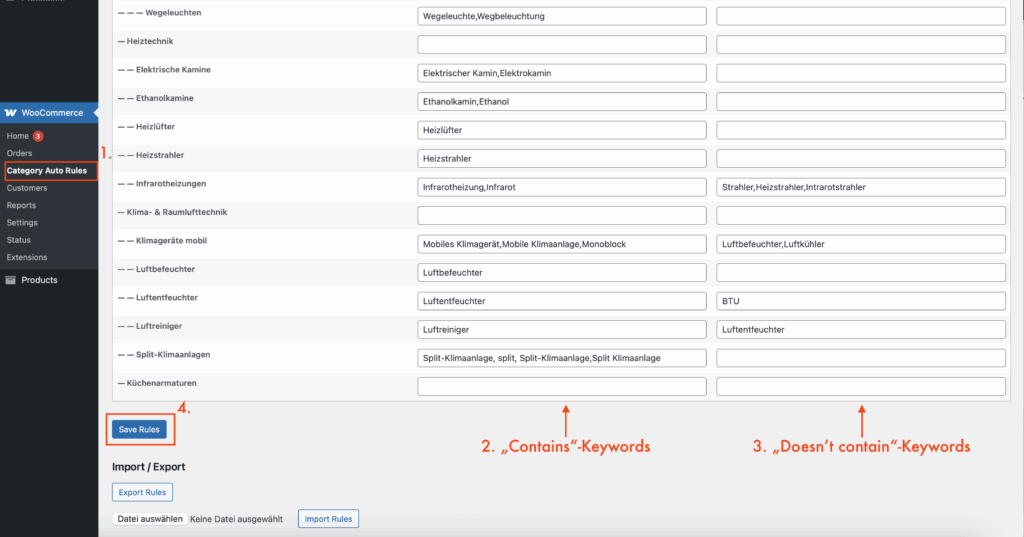Open Orders in the sidebar
The width and height of the screenshot is (1024, 537).
pos(19,153)
